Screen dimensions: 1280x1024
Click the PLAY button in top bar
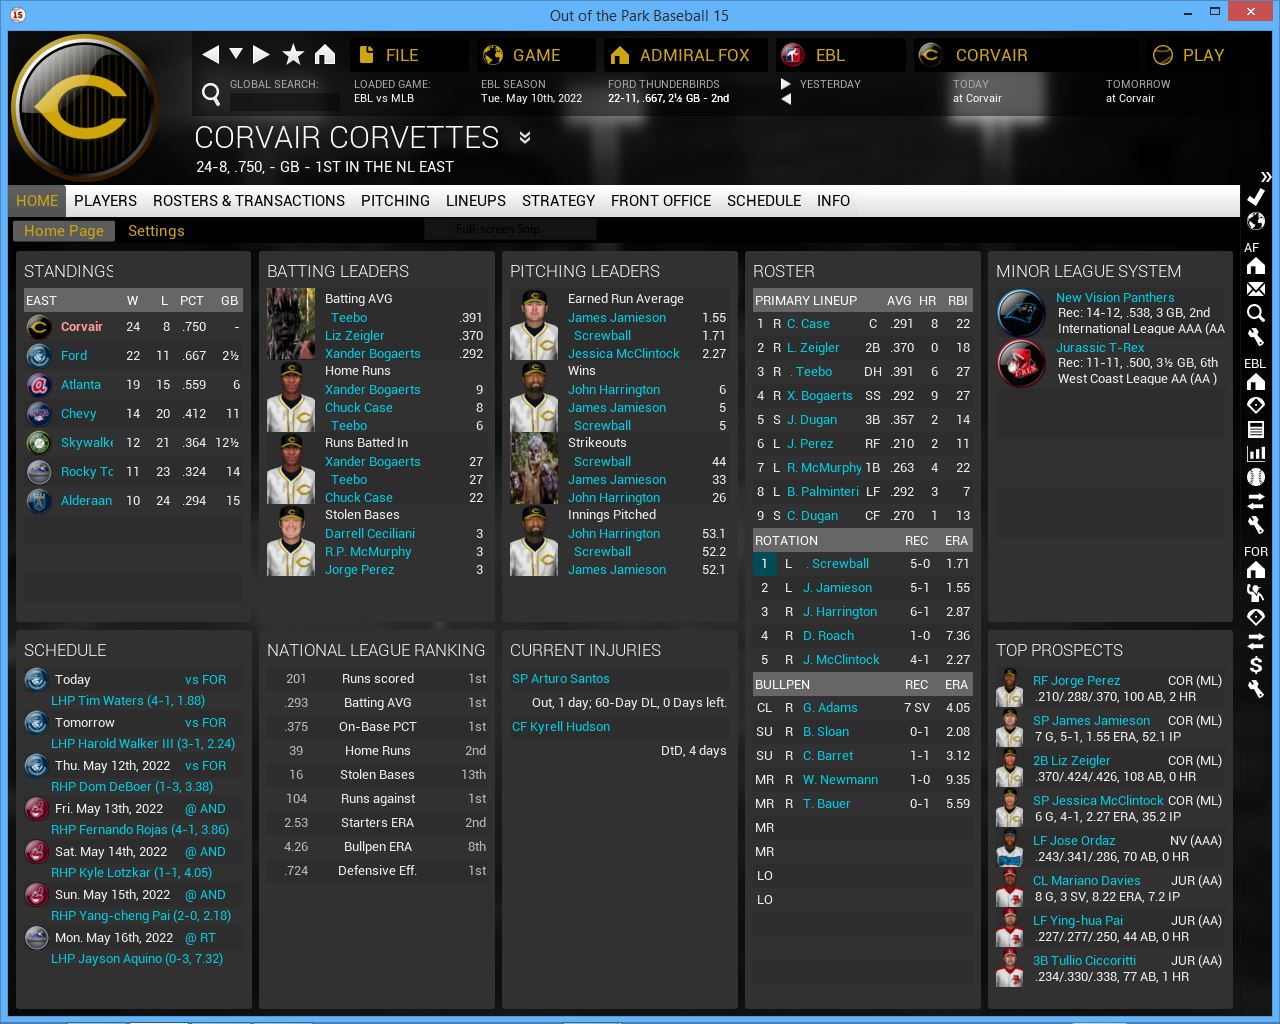tap(1190, 55)
